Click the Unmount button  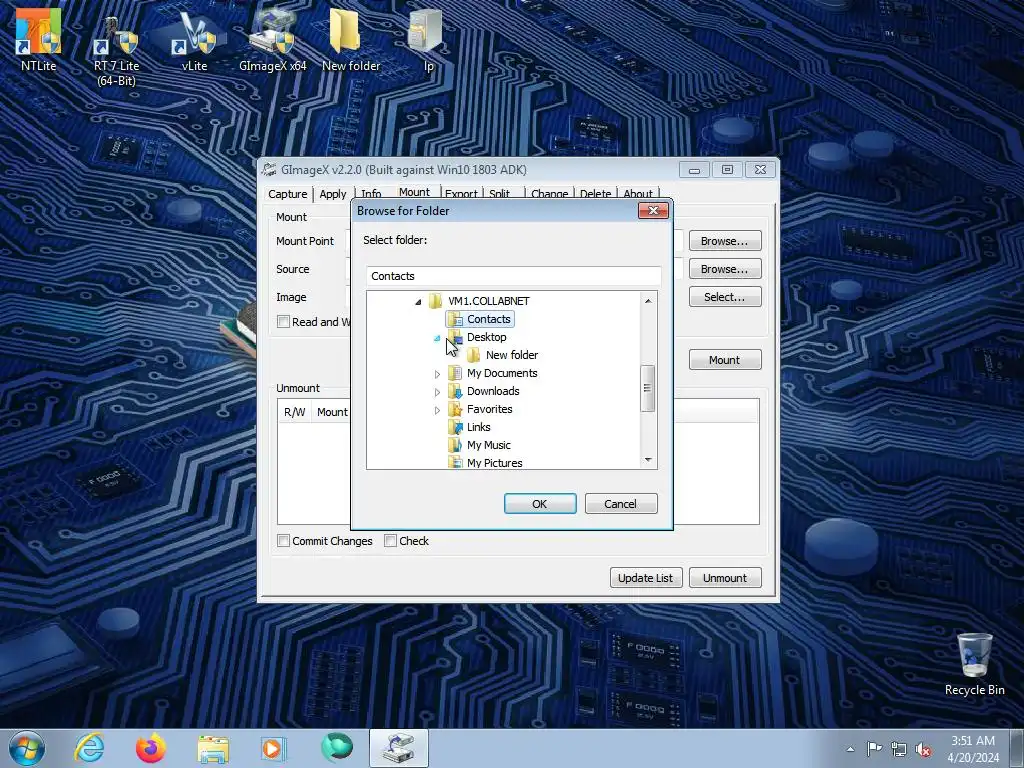(725, 578)
